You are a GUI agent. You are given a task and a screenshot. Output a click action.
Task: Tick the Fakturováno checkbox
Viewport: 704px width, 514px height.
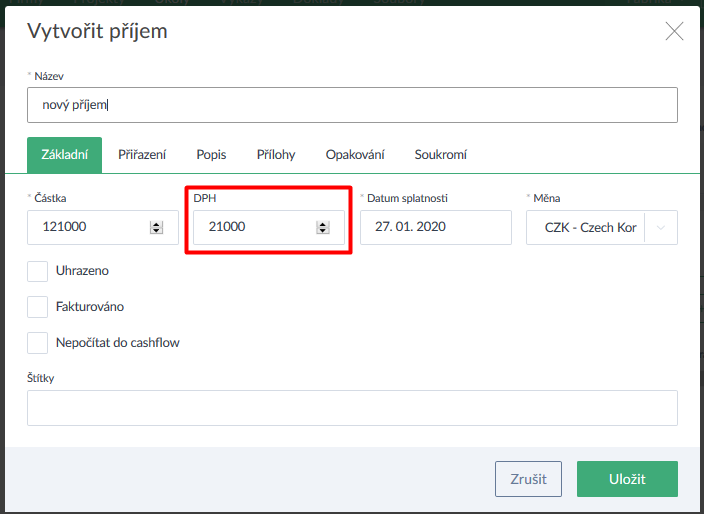click(x=38, y=307)
